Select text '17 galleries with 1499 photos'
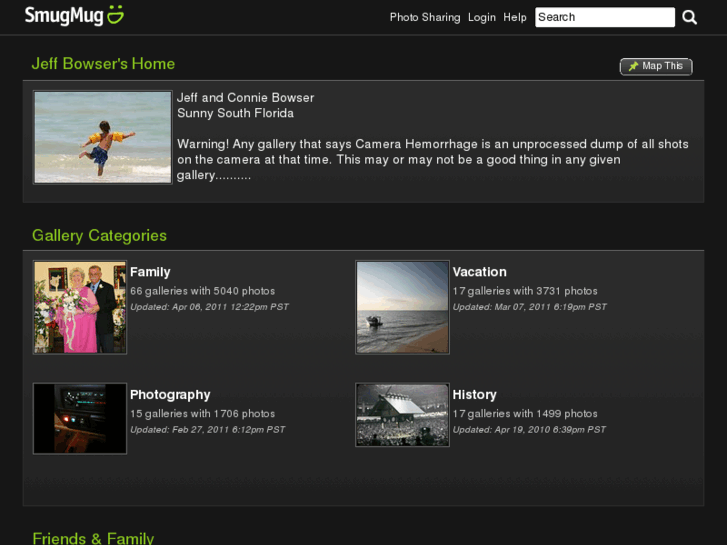The image size is (727, 545). tap(525, 414)
